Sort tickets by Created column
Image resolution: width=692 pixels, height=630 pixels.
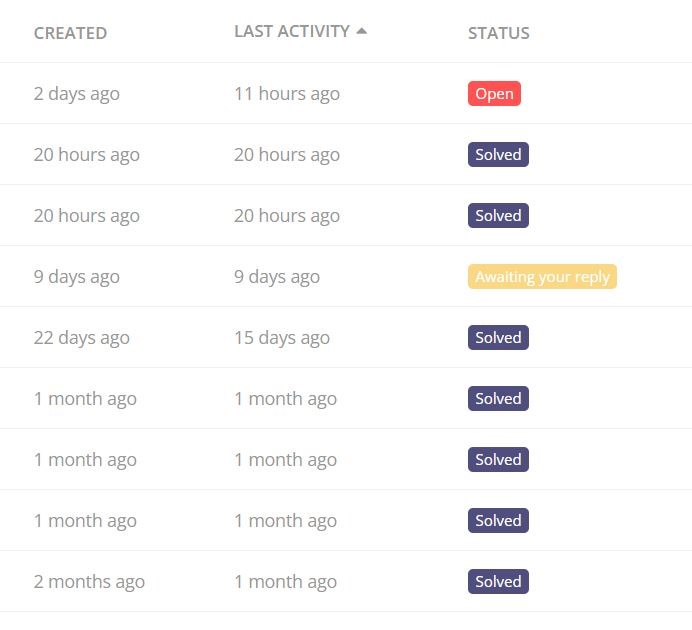click(x=70, y=33)
